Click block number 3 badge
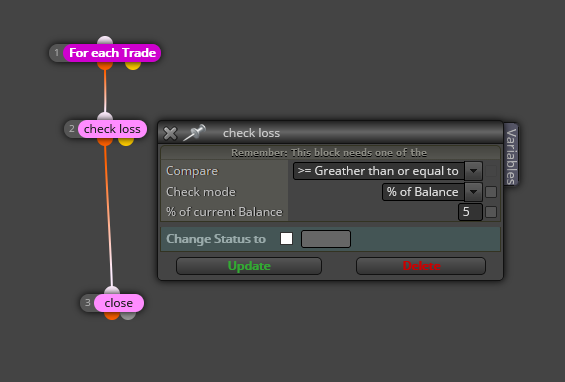The width and height of the screenshot is (565, 382). (88, 303)
